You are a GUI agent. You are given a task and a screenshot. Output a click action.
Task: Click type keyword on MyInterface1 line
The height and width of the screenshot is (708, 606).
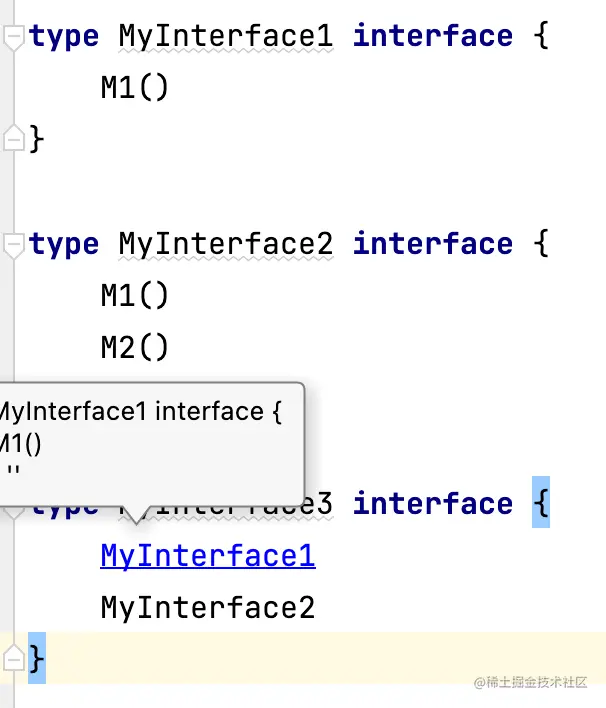(64, 38)
